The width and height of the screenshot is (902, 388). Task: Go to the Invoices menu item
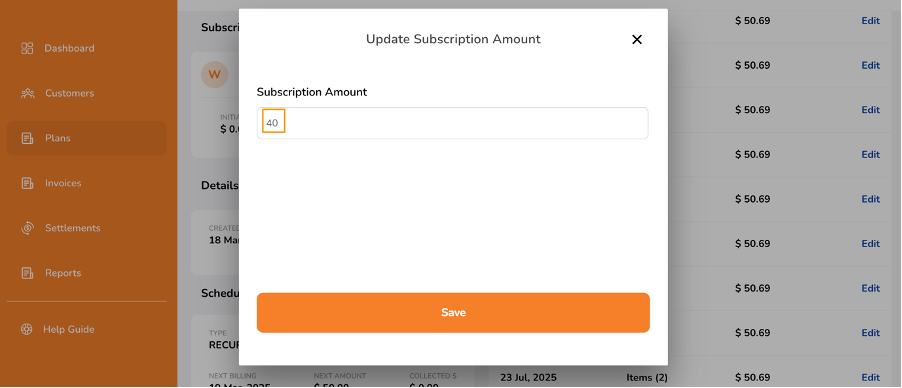coord(63,183)
